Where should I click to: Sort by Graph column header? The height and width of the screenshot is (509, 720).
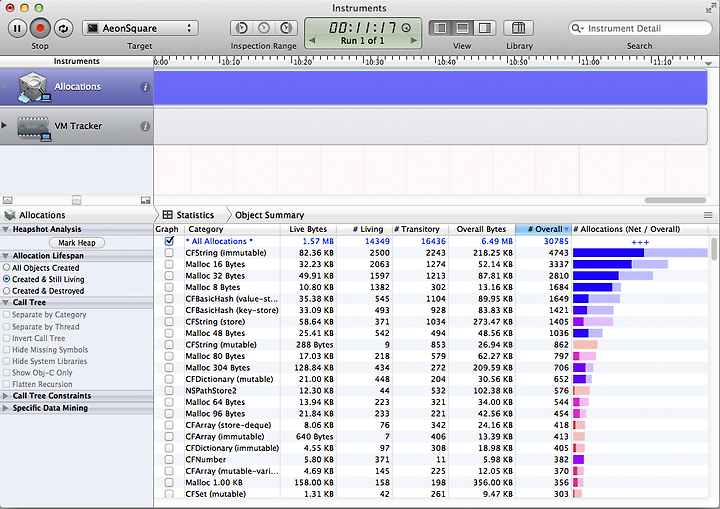[x=167, y=229]
